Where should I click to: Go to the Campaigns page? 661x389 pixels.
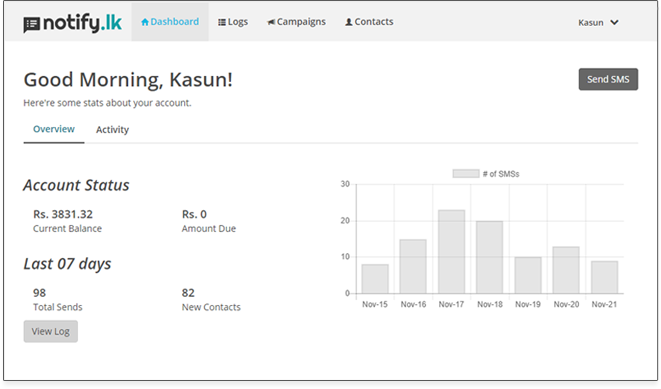pos(296,22)
